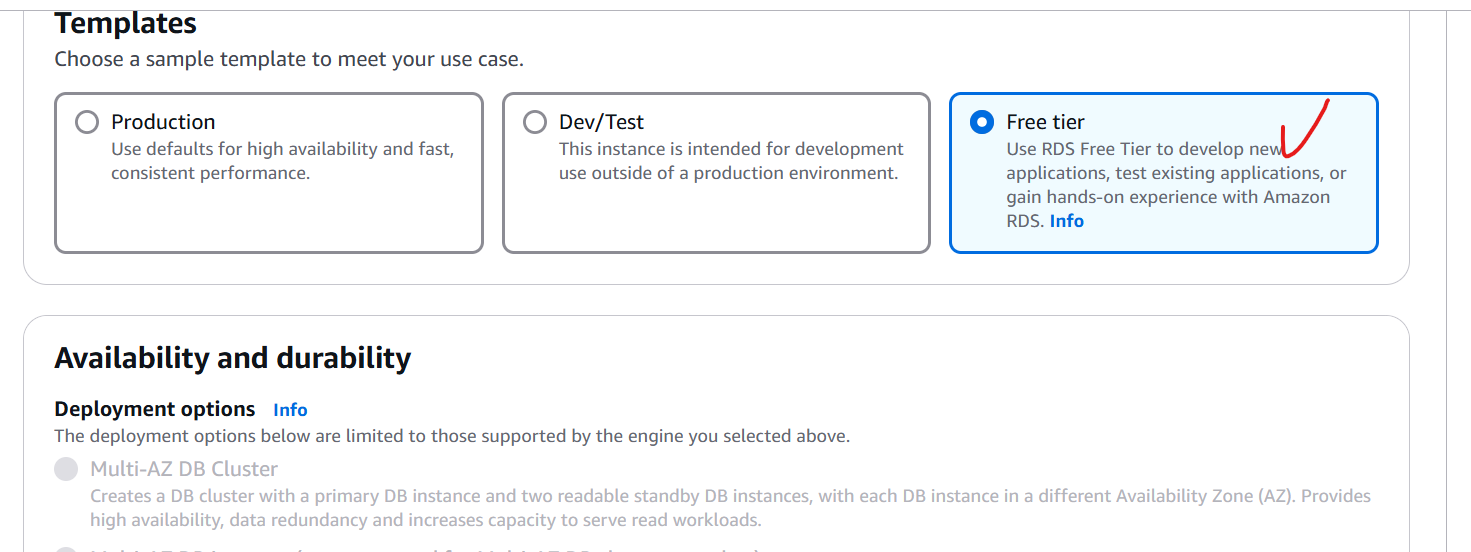This screenshot has height=552, width=1471.
Task: Select the Production template radio button
Action: tap(87, 122)
